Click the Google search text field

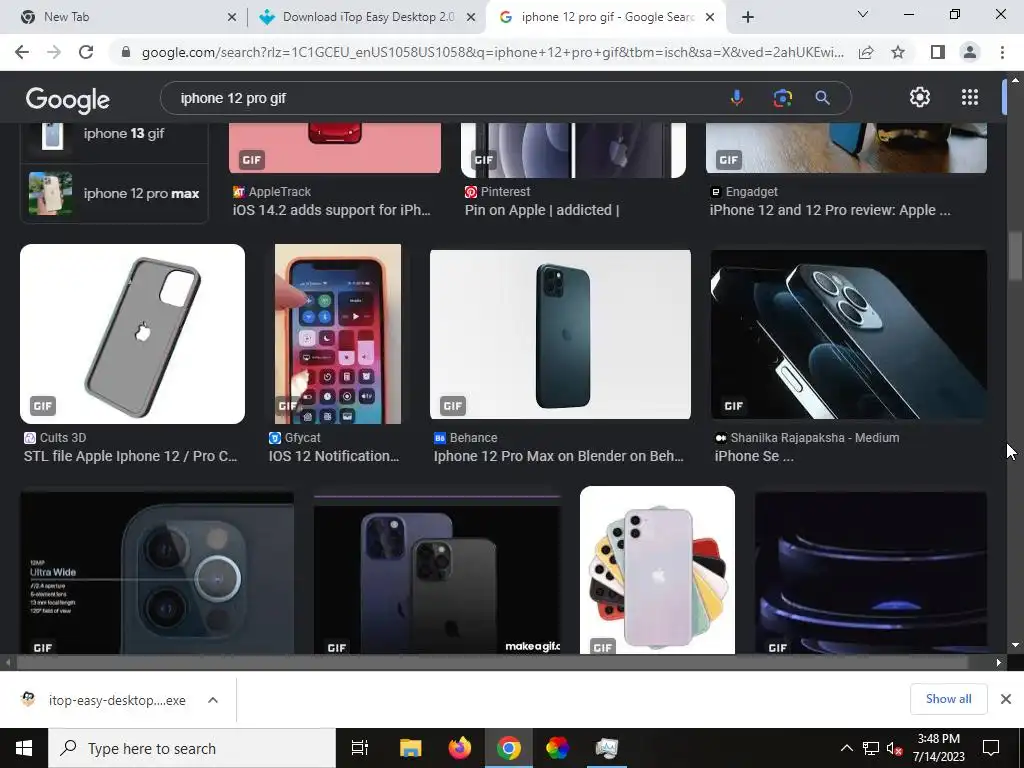pos(444,98)
